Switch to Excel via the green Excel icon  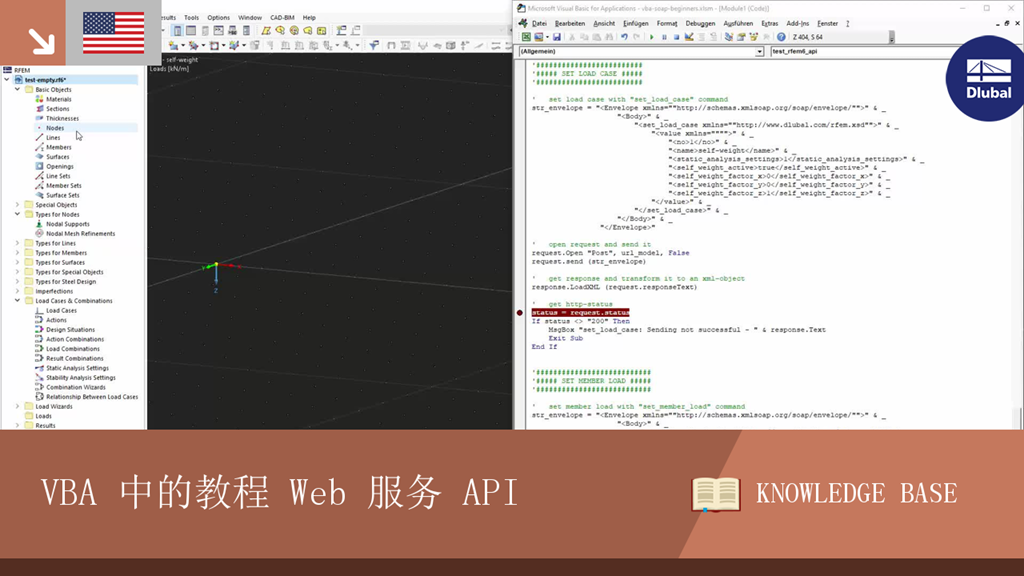click(526, 37)
